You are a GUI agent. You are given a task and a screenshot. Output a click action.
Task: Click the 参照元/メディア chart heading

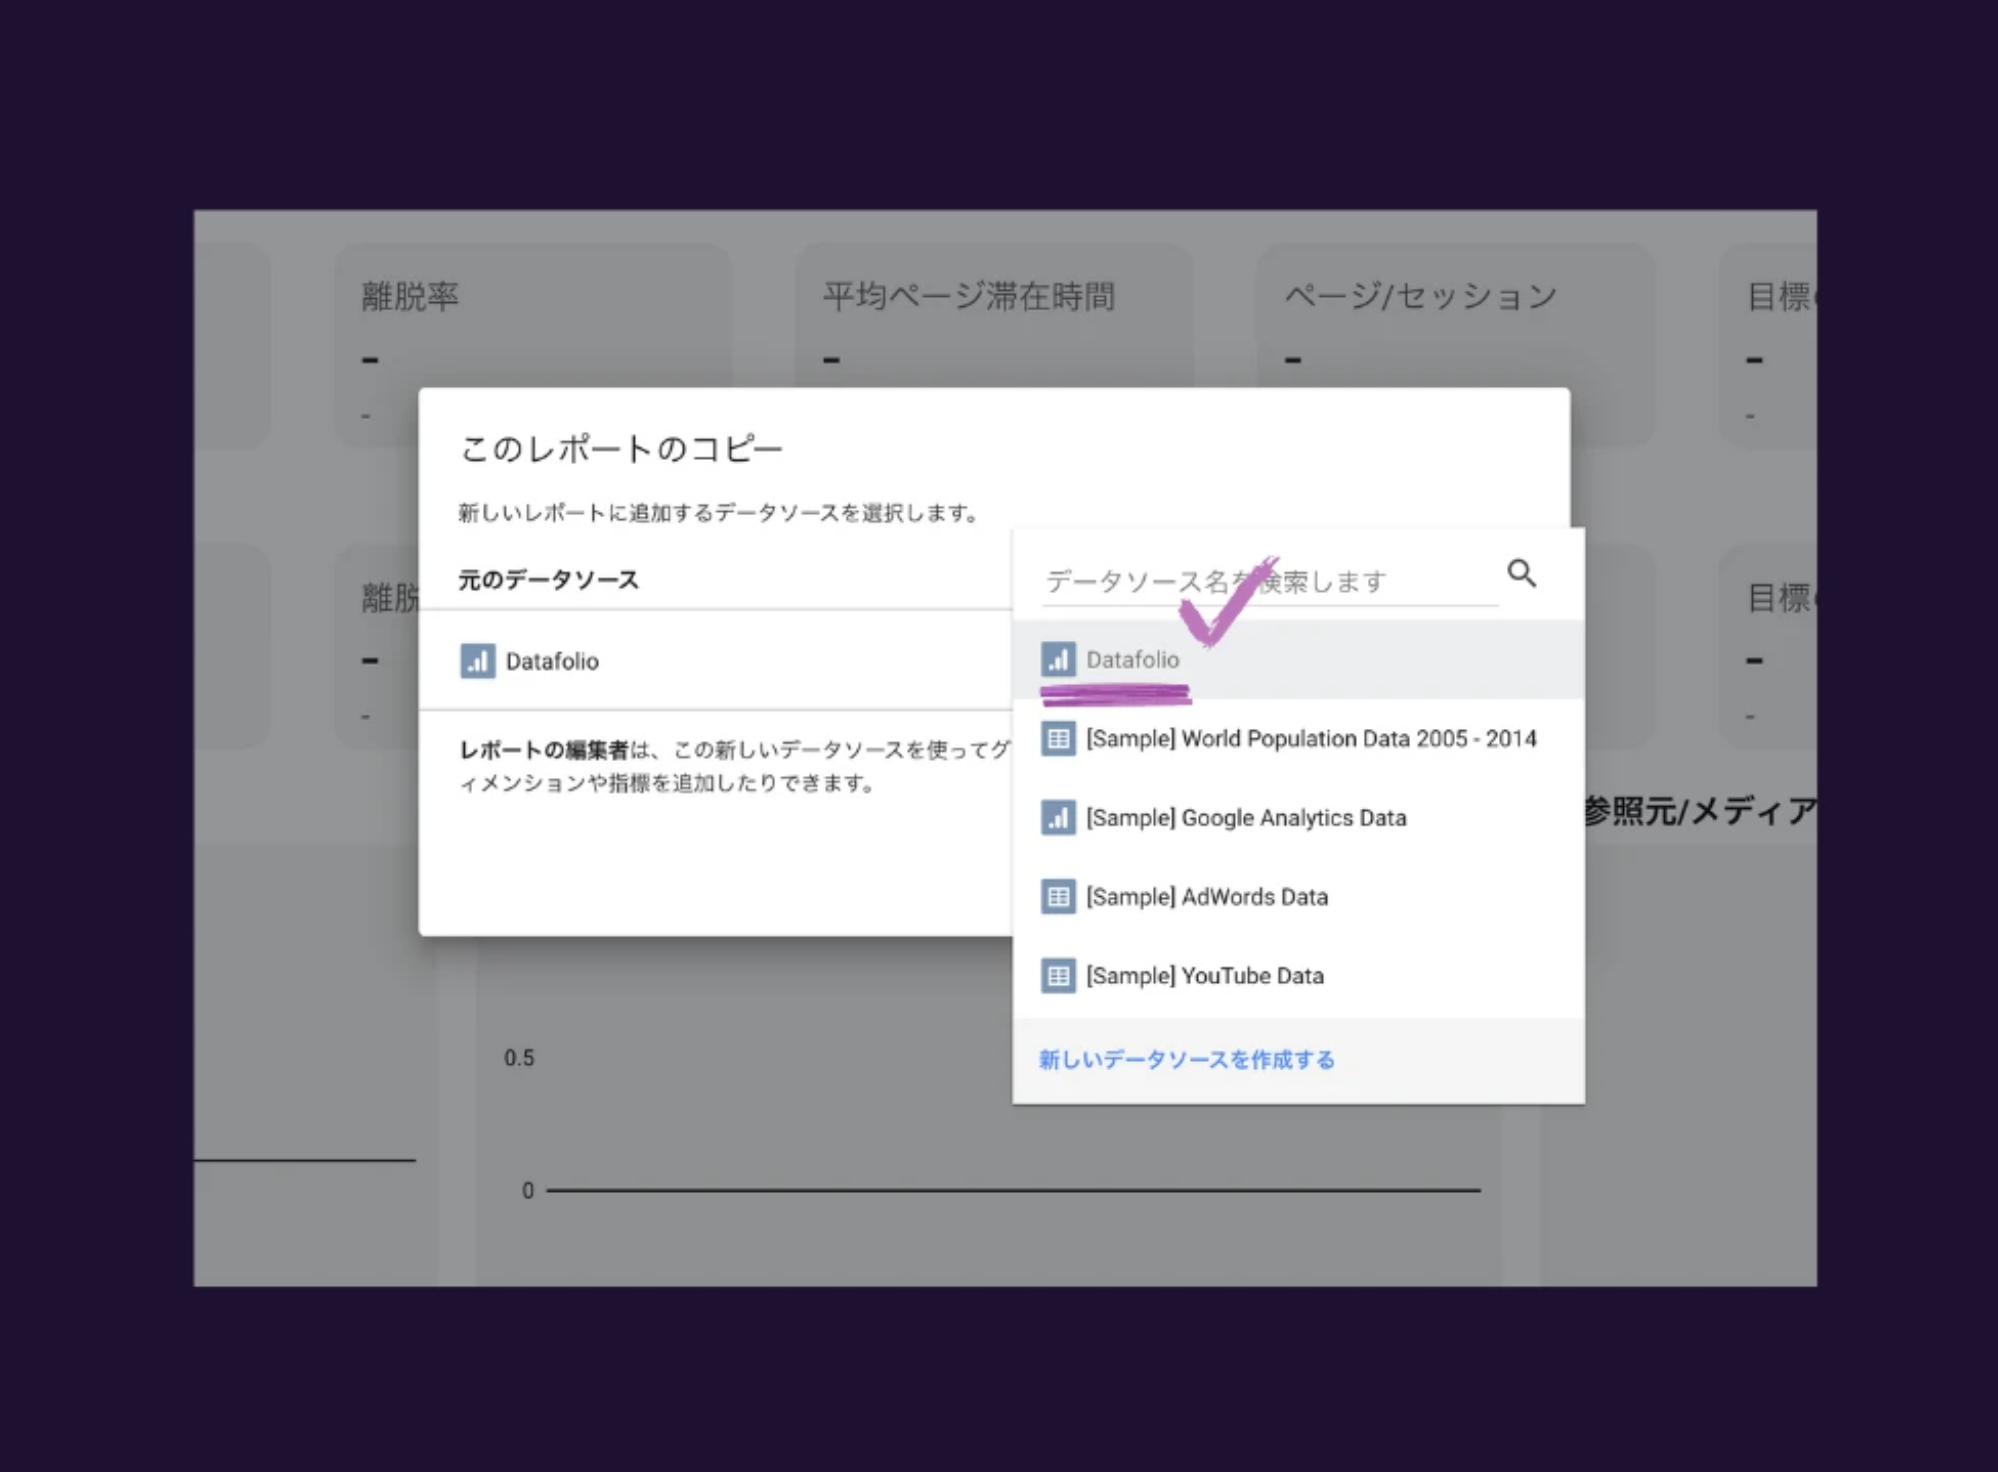(1699, 811)
